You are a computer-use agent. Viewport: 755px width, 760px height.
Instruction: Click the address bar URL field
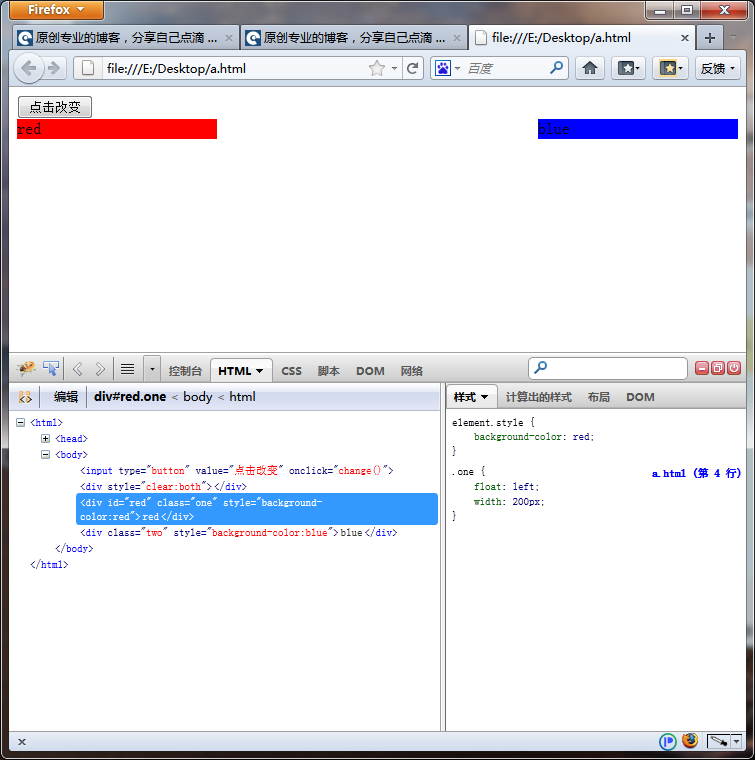pos(233,68)
